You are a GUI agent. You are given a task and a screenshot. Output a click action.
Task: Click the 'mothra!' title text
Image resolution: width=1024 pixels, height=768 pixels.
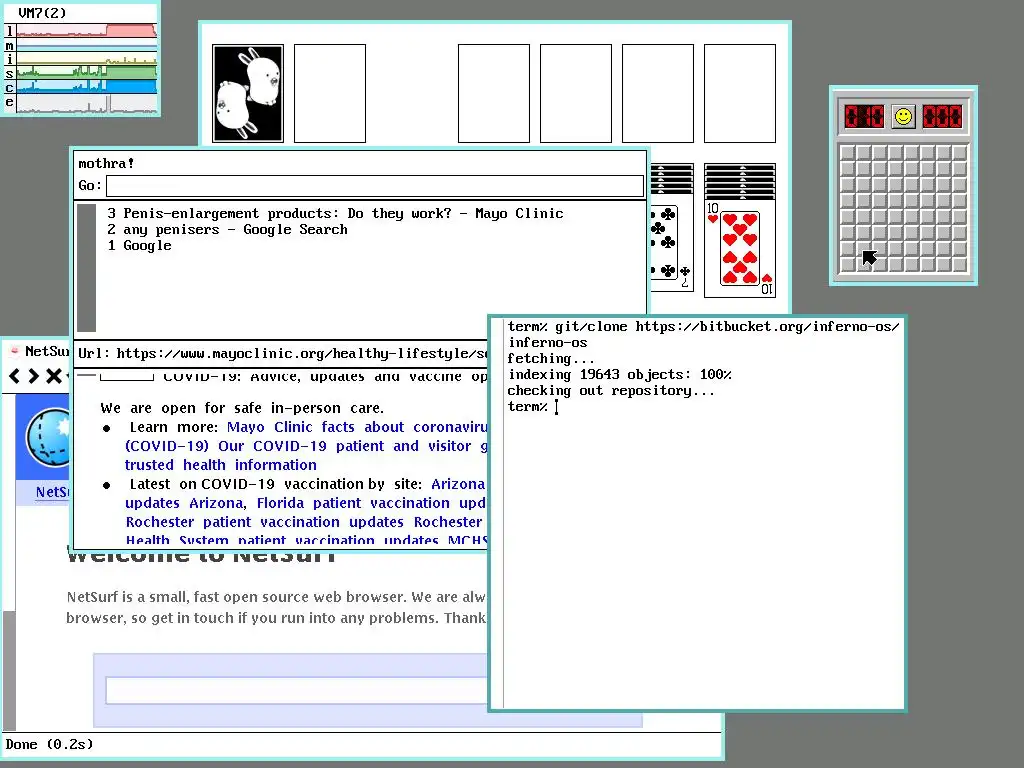pyautogui.click(x=106, y=163)
